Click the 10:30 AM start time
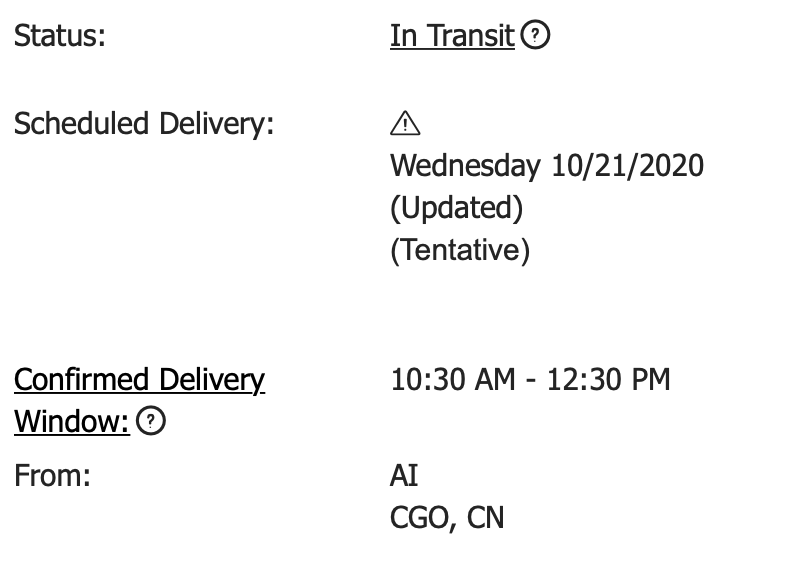 [453, 379]
